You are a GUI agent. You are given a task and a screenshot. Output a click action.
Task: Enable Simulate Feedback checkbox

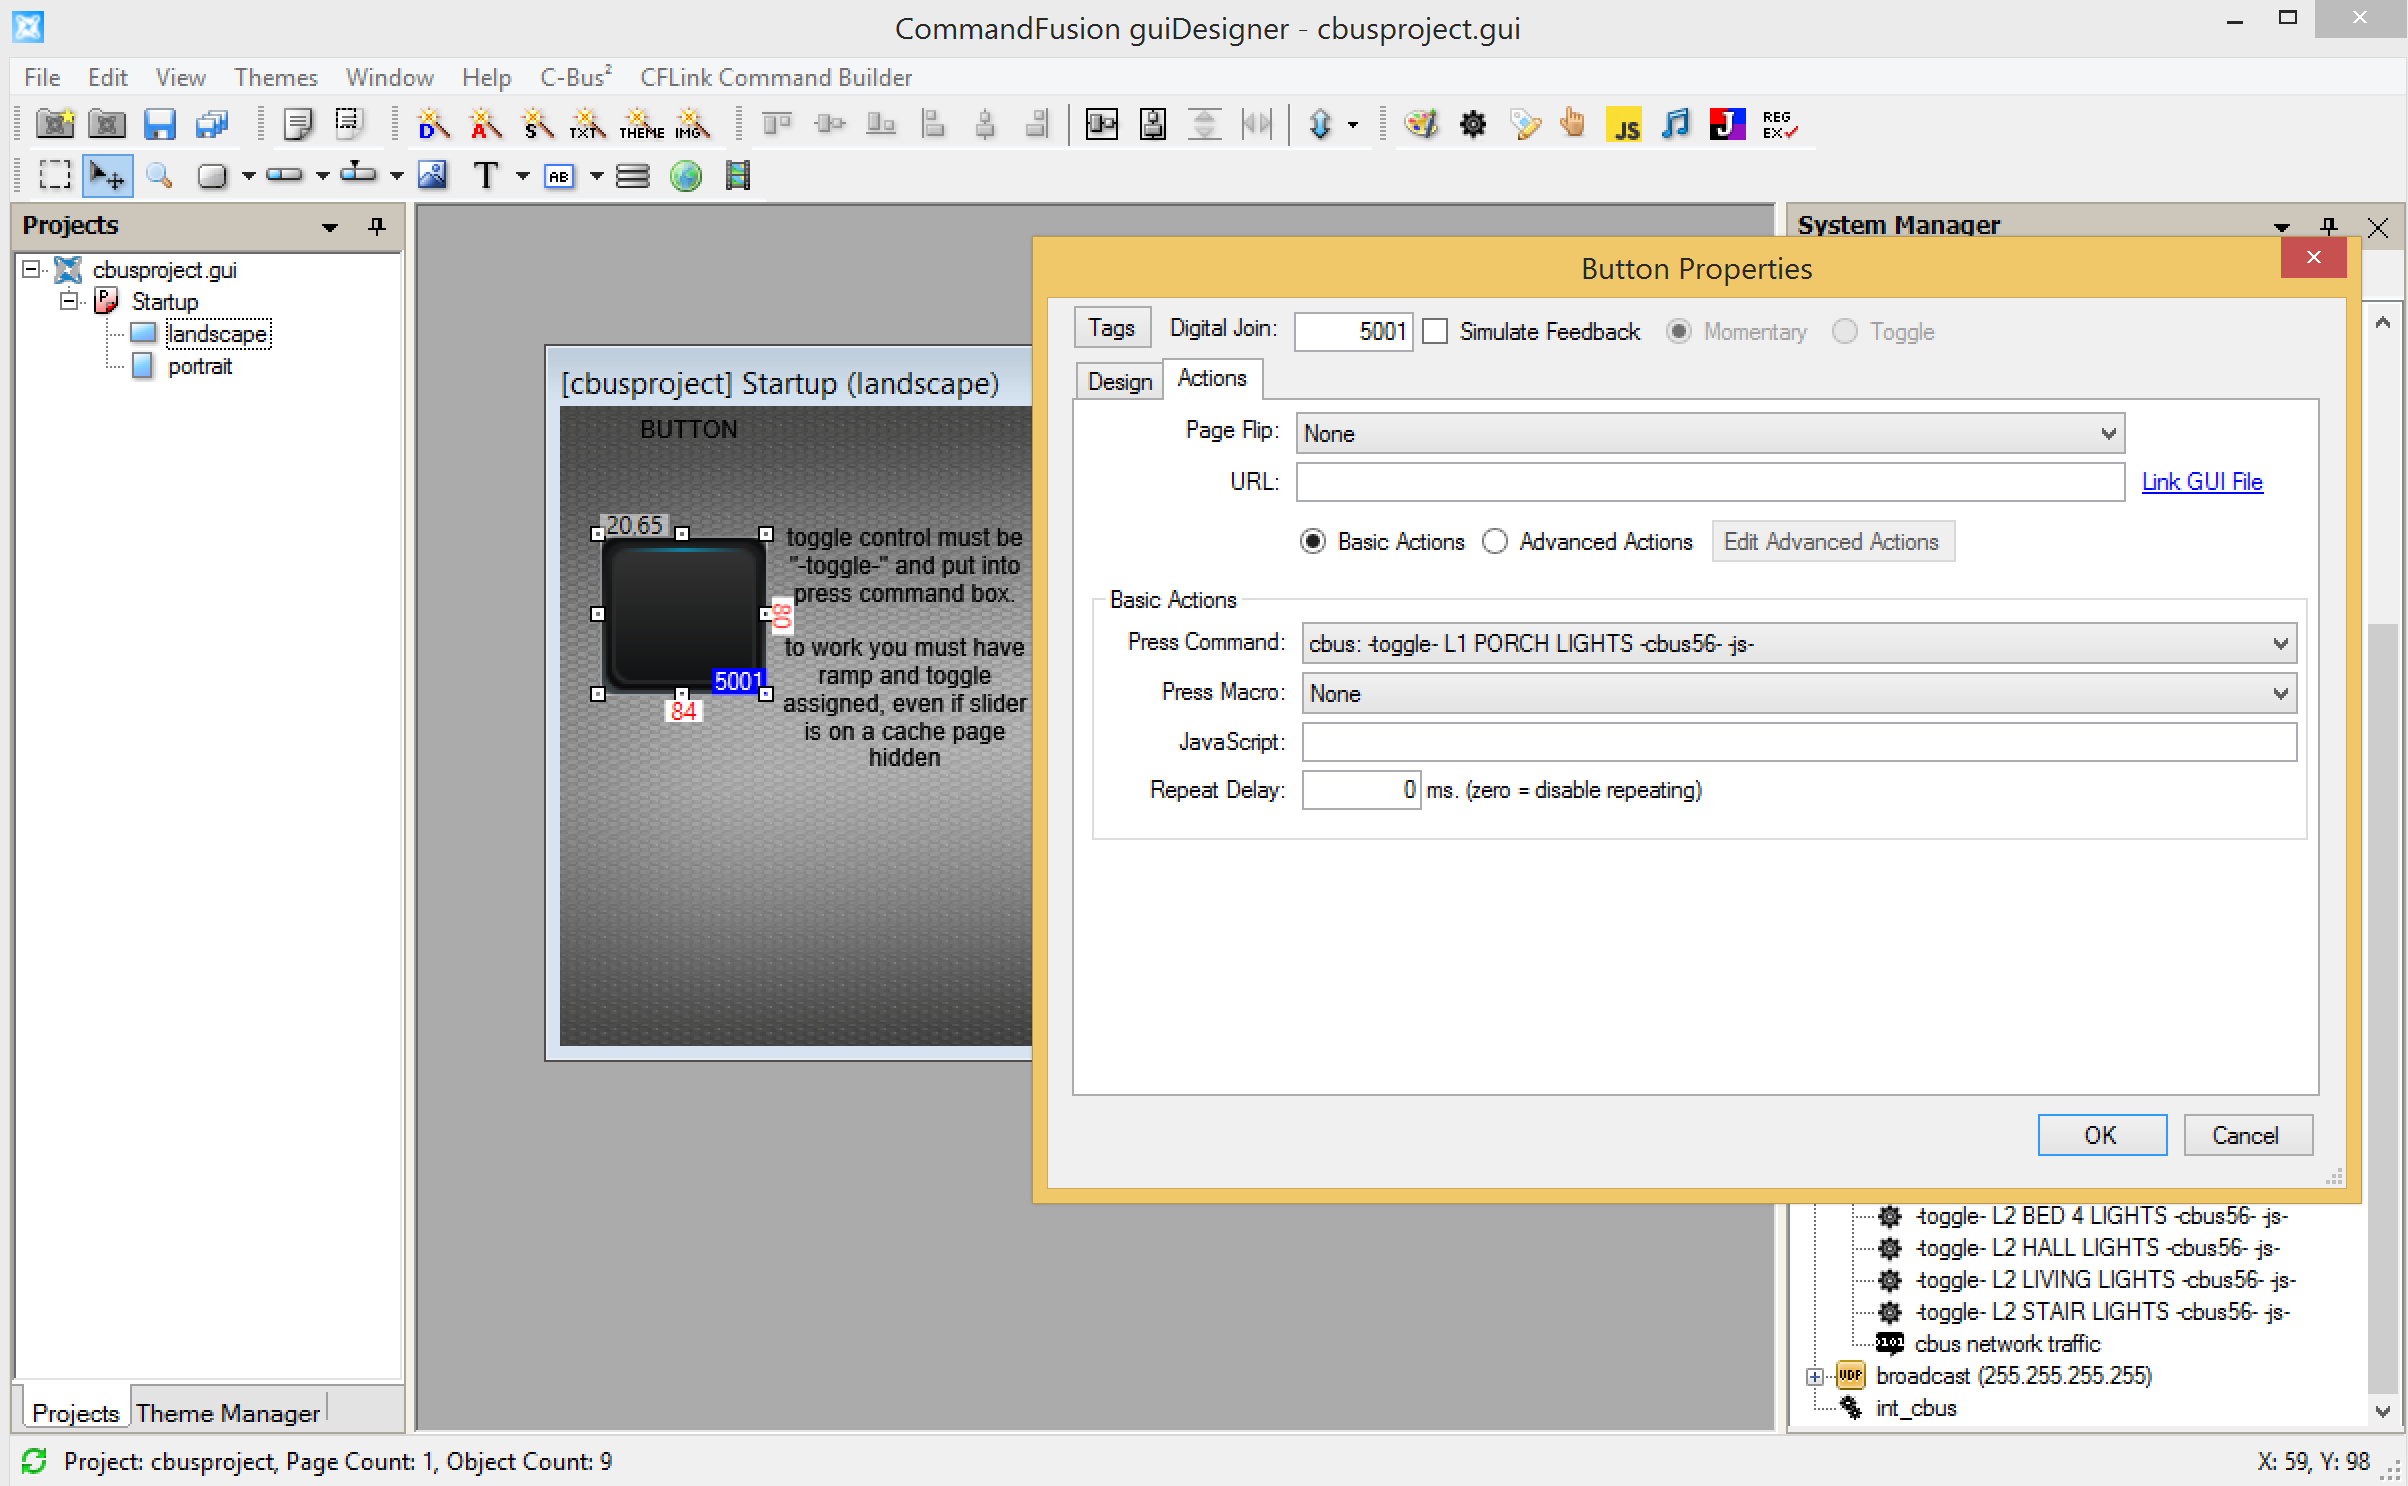(x=1436, y=332)
